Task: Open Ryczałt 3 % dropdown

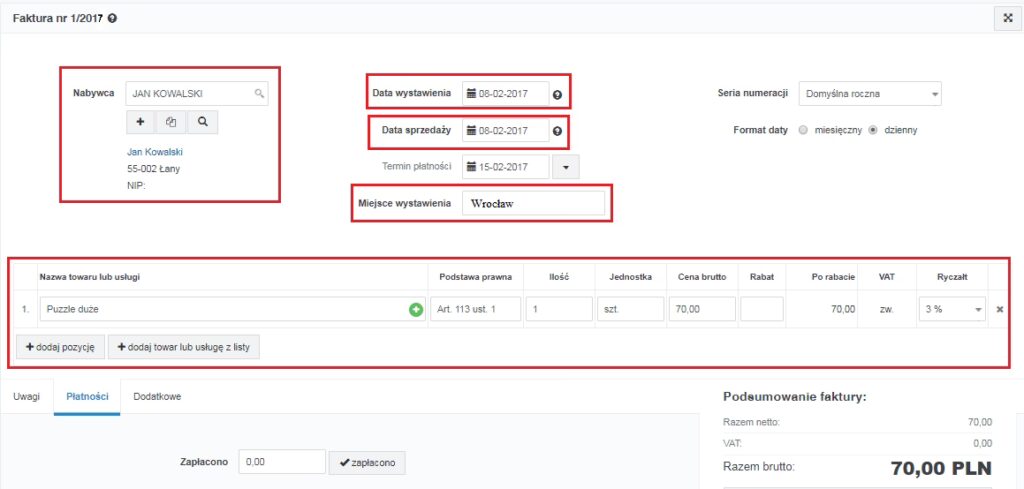Action: (x=953, y=309)
